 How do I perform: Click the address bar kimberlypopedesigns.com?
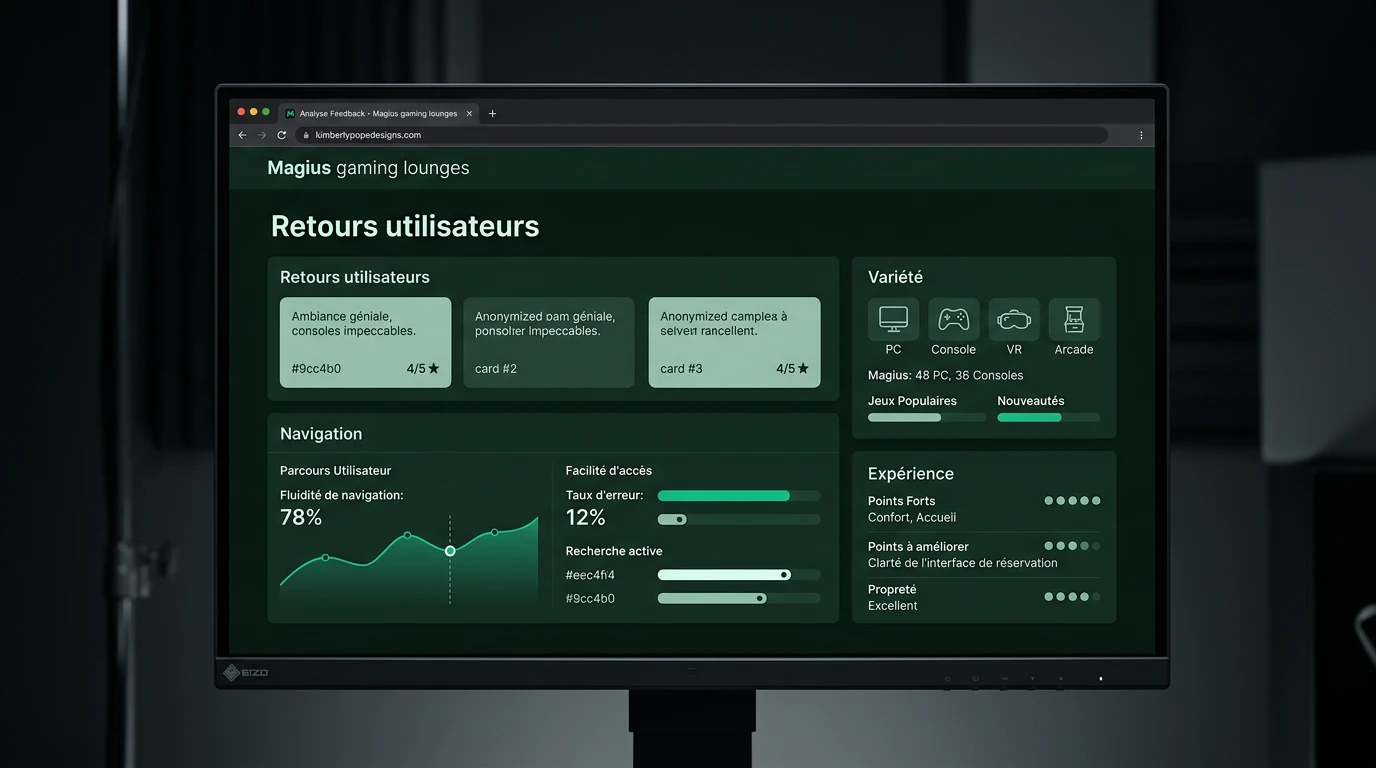coord(702,135)
